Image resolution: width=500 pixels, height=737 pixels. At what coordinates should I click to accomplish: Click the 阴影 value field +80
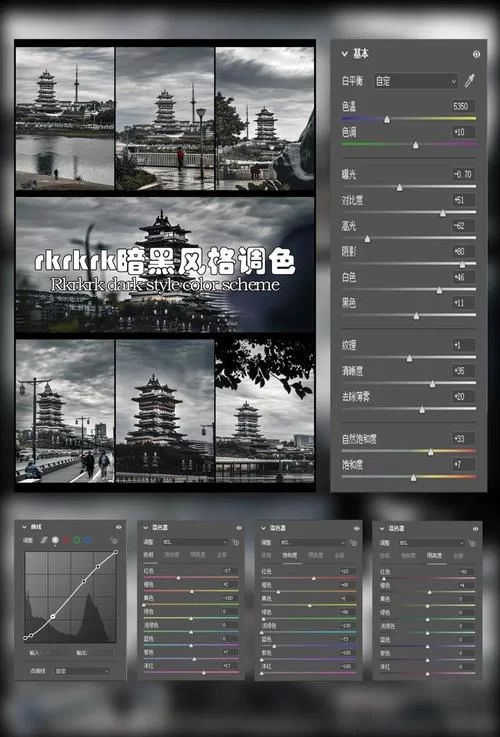pyautogui.click(x=463, y=251)
